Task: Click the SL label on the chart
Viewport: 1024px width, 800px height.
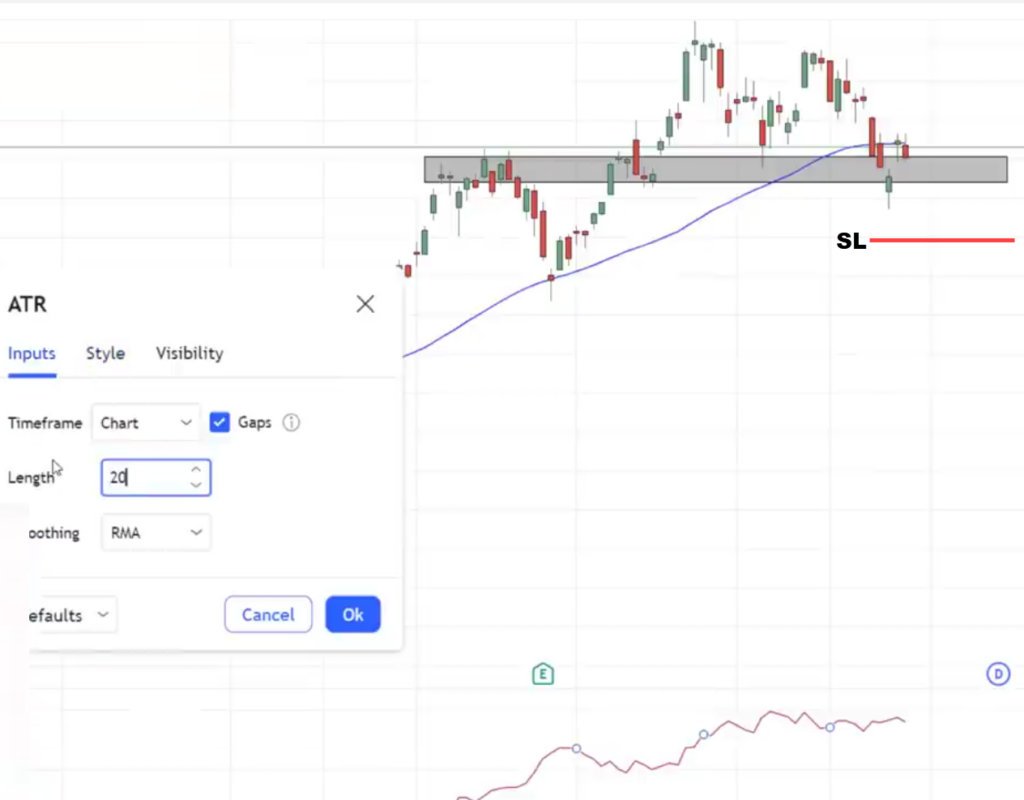Action: point(851,240)
